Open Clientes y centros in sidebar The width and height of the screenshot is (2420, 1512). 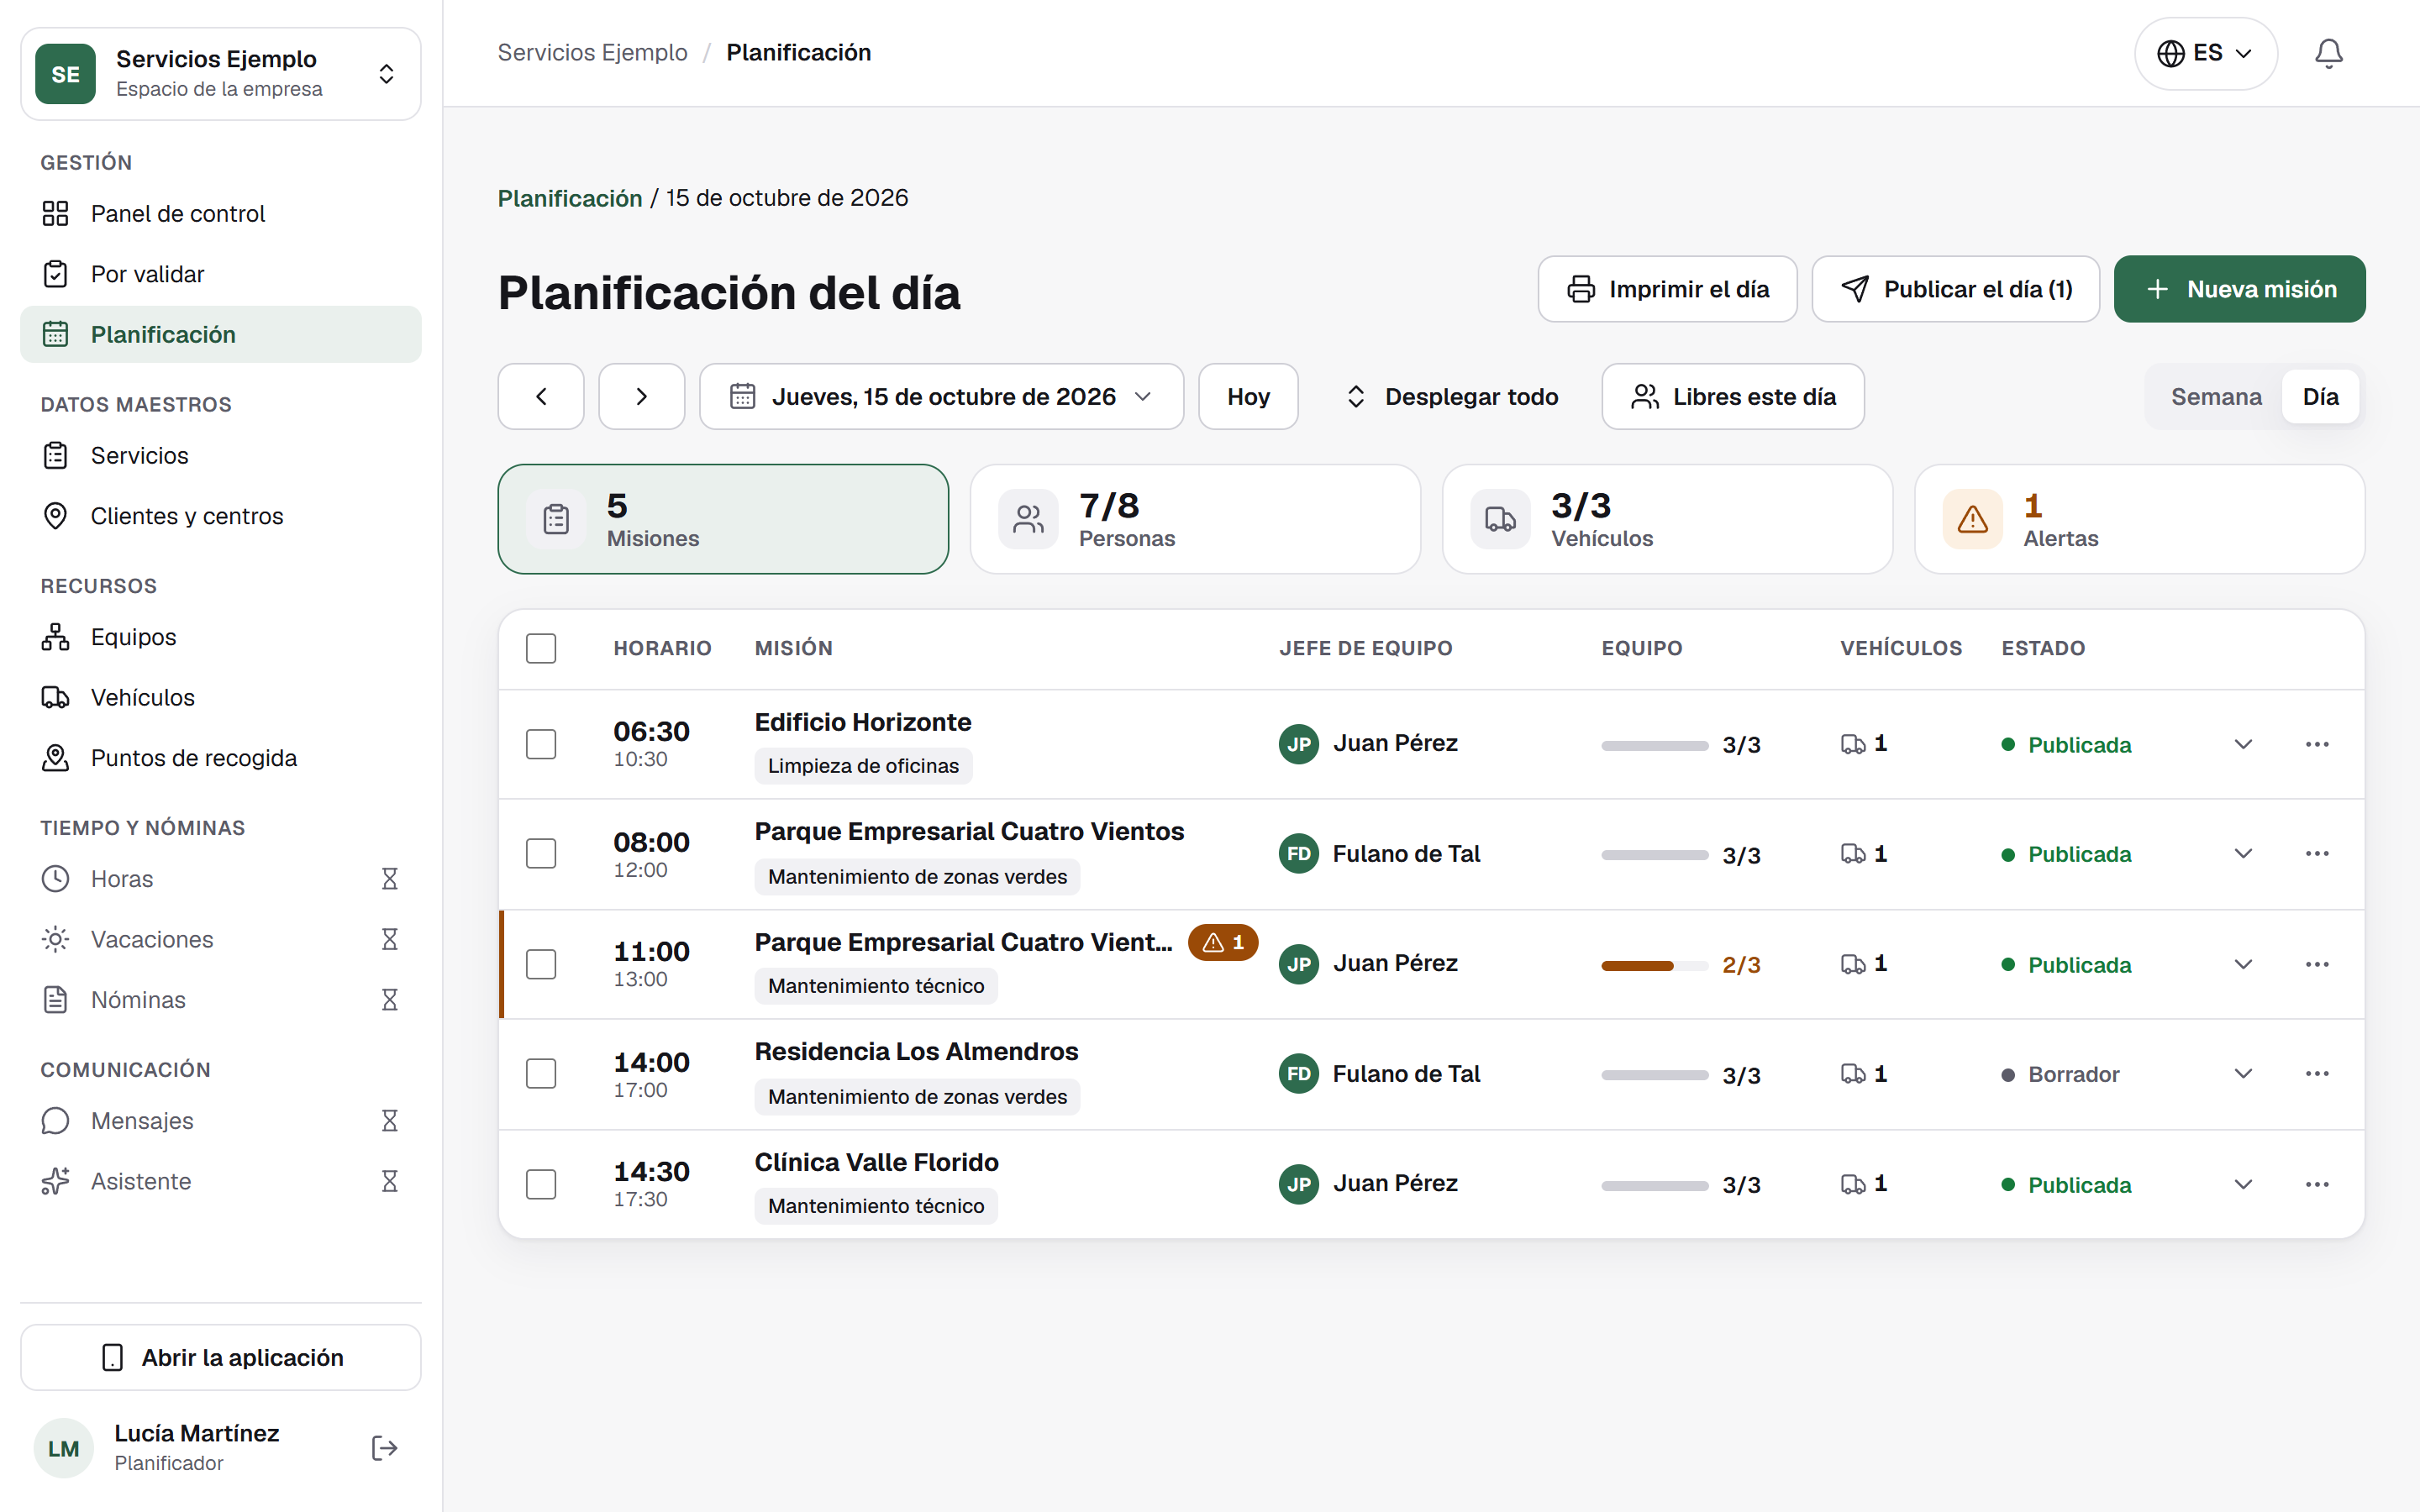221,516
